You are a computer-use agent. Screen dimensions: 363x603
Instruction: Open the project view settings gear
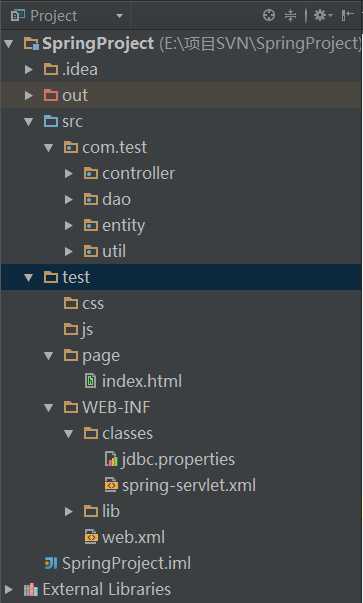click(321, 16)
